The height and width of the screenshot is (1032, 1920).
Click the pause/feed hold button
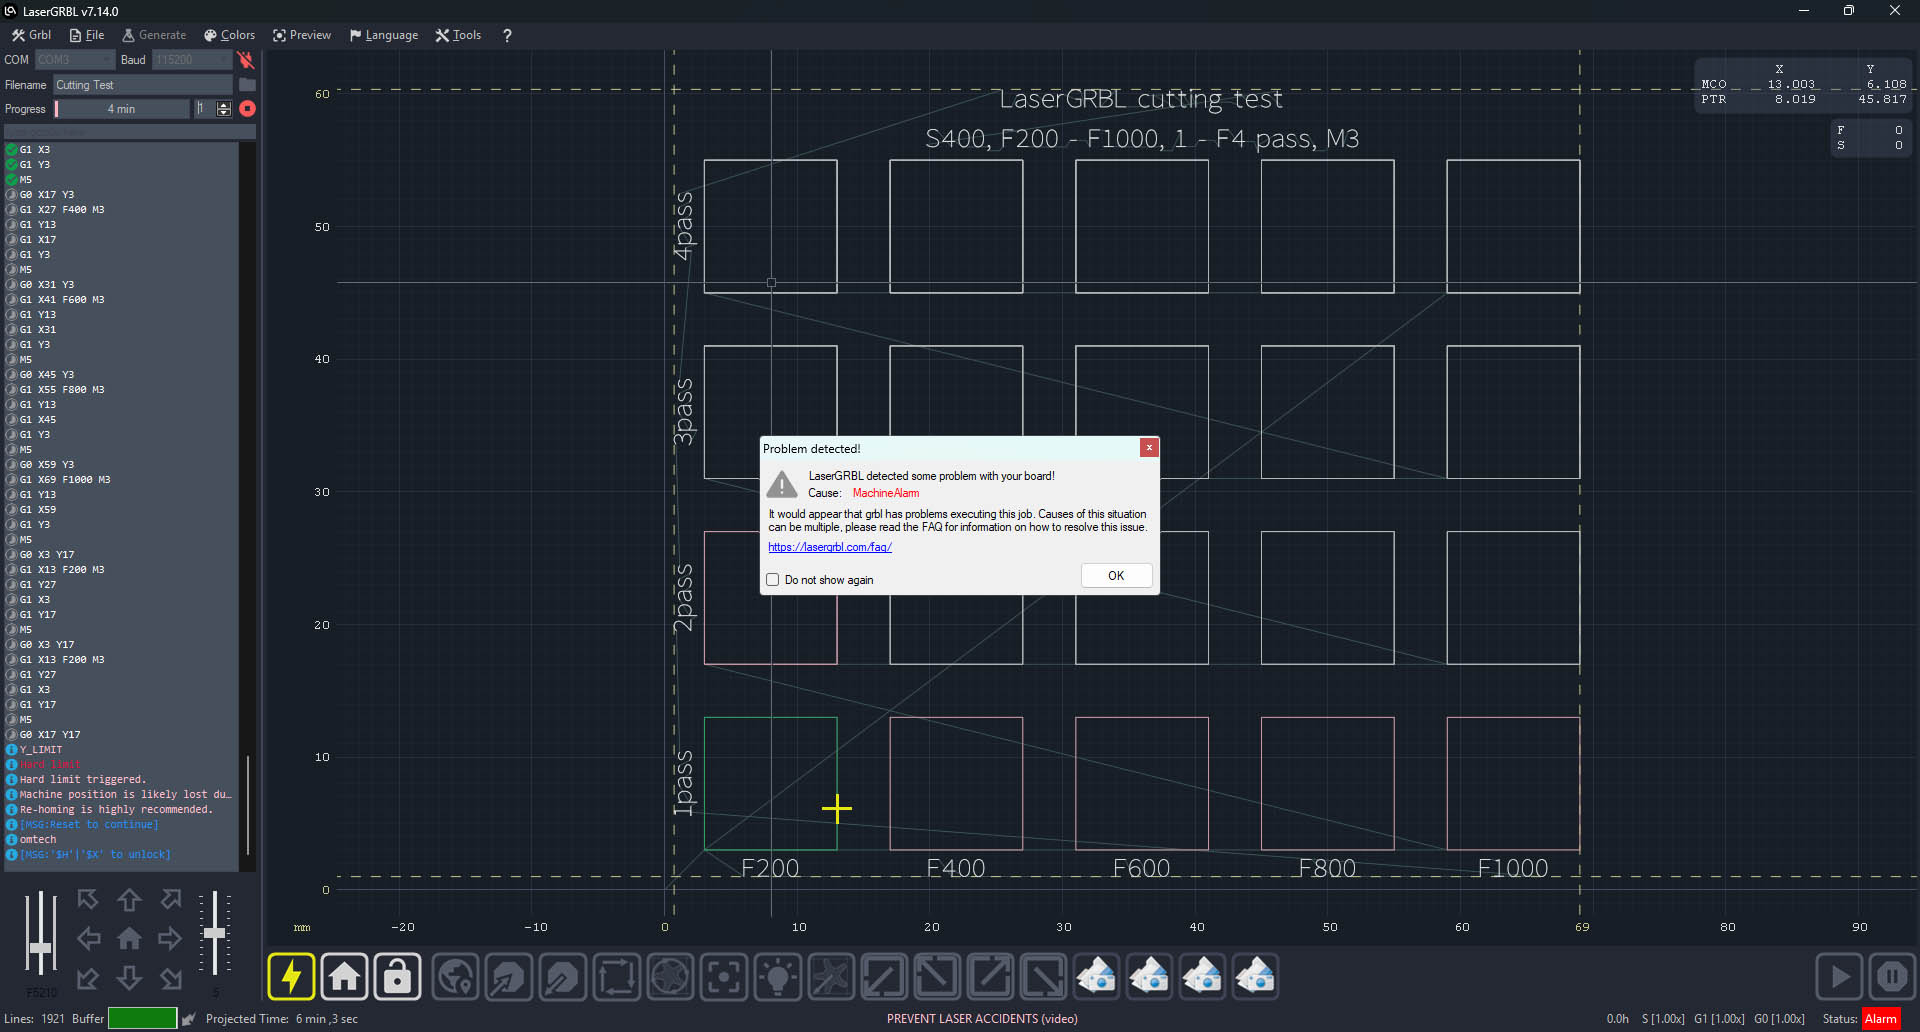point(1892,976)
